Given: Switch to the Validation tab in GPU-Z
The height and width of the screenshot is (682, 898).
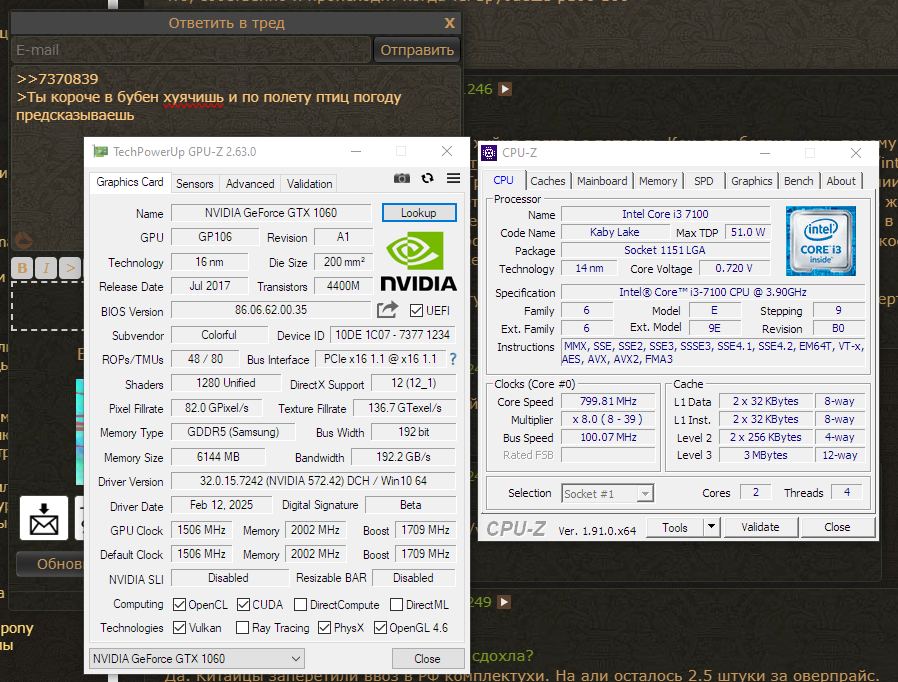Looking at the screenshot, I should [309, 184].
